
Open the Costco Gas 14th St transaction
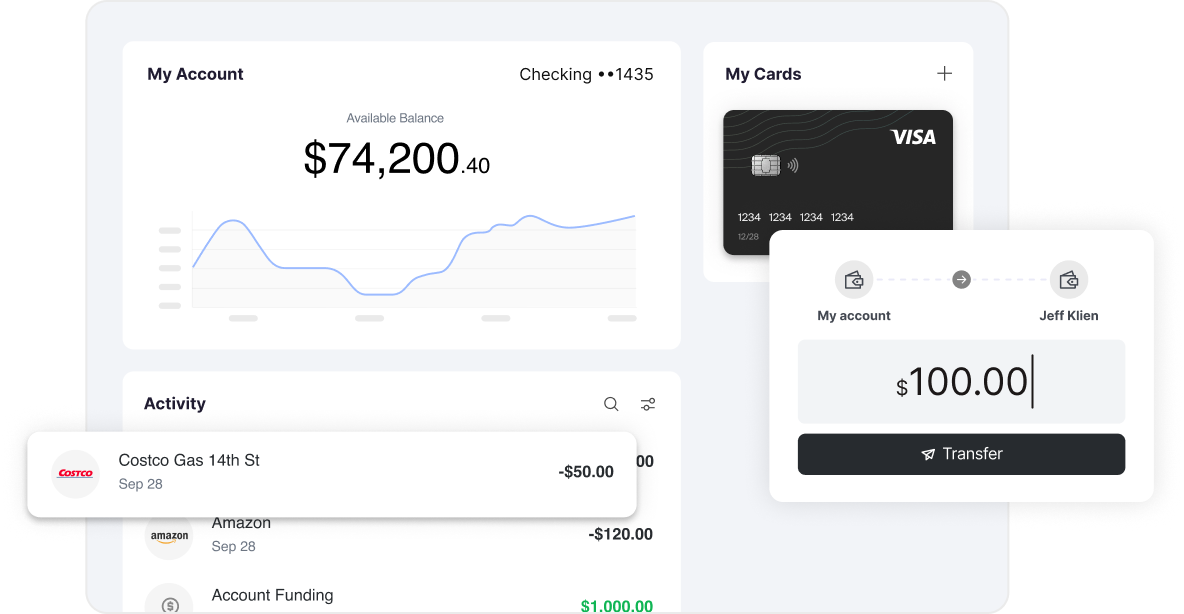tap(331, 473)
